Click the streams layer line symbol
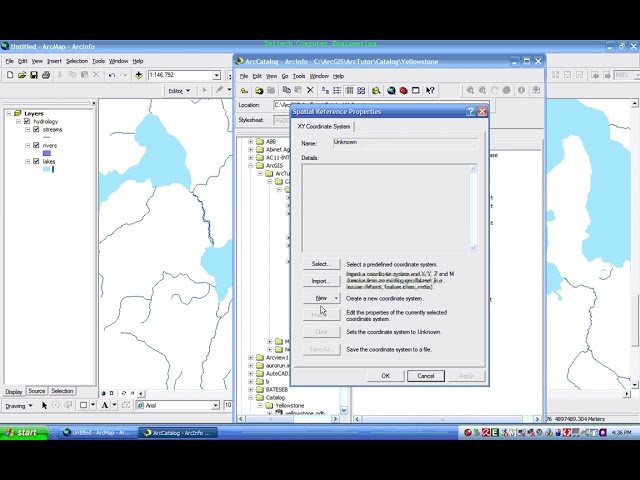The height and width of the screenshot is (480, 640). tap(47, 137)
